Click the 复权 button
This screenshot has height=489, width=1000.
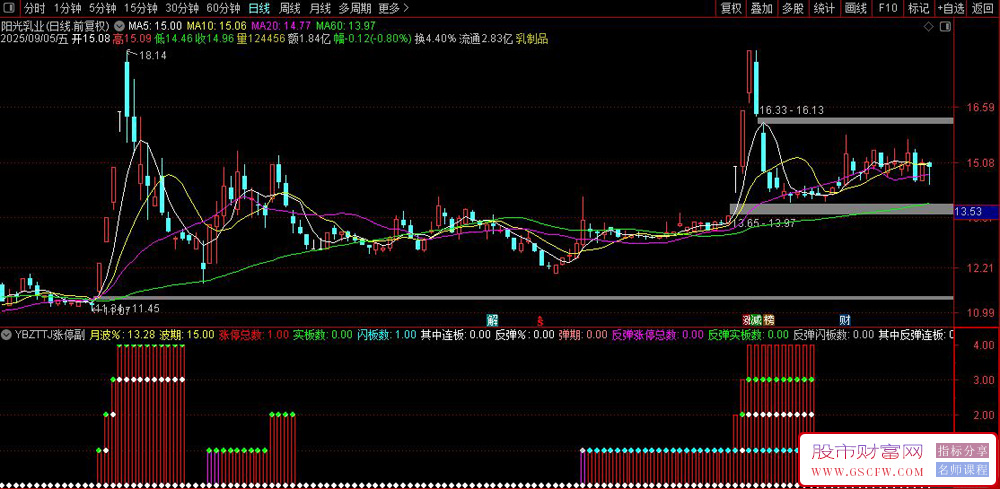click(731, 8)
